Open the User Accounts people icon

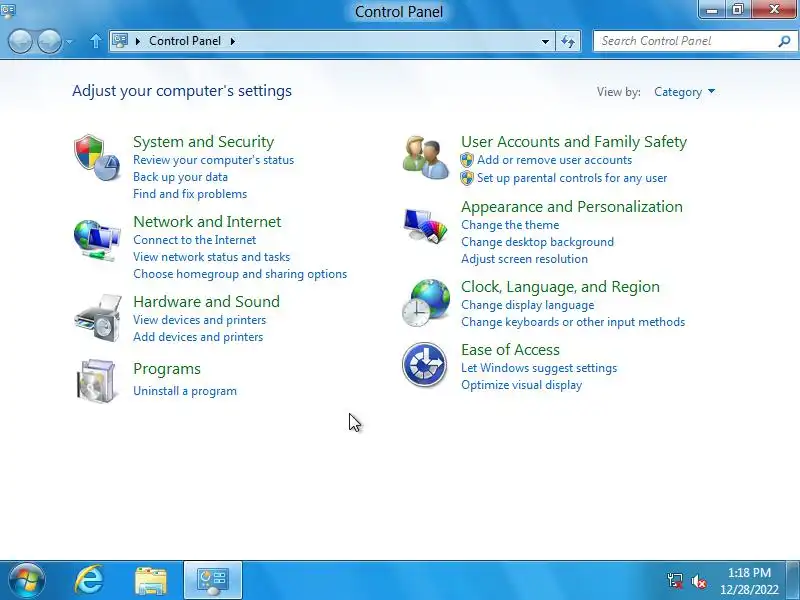pos(426,158)
